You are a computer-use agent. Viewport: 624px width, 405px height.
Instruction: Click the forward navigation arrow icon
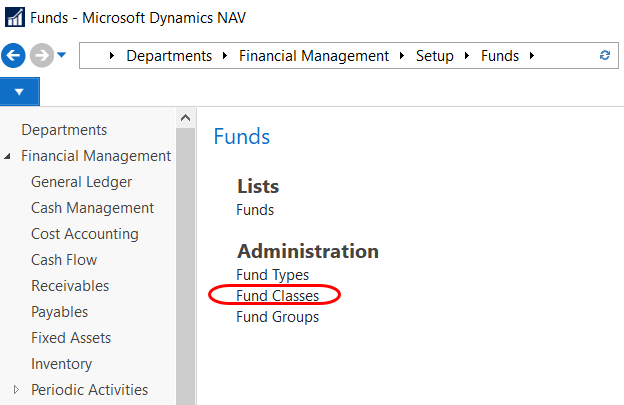click(x=41, y=55)
